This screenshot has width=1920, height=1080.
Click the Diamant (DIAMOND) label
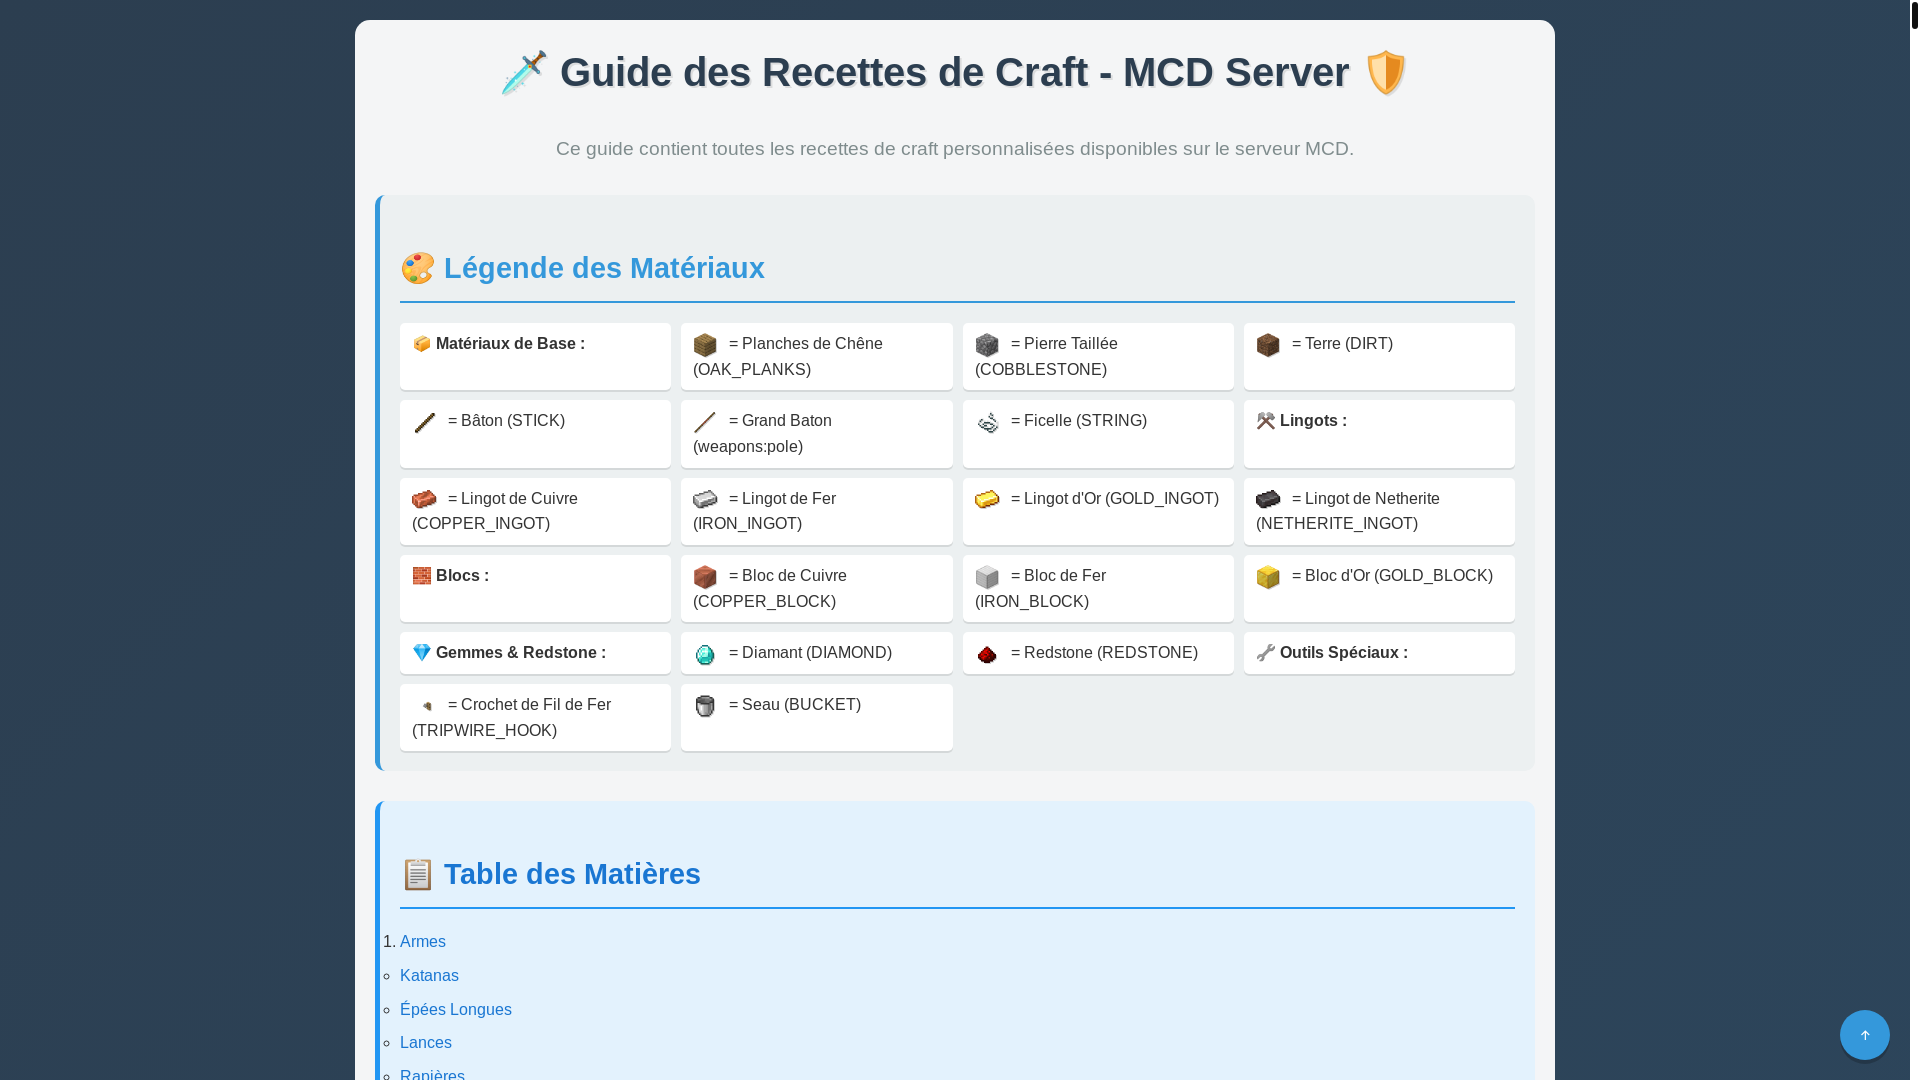click(810, 653)
